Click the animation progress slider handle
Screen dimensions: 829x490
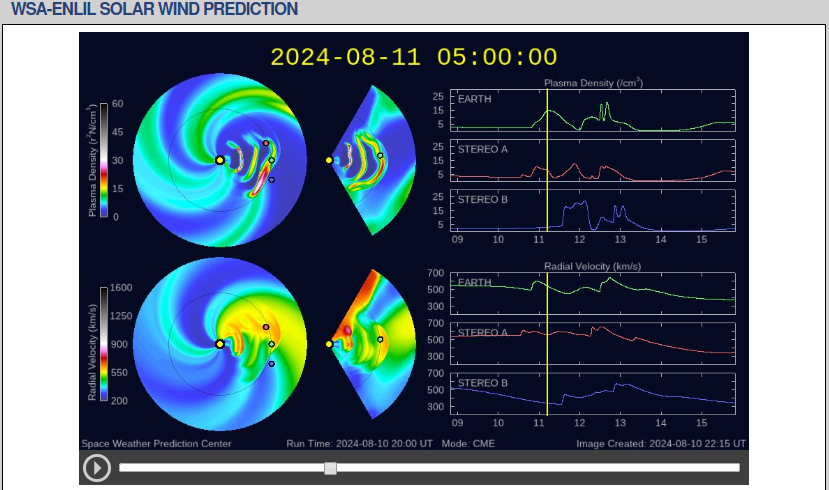pyautogui.click(x=330, y=468)
